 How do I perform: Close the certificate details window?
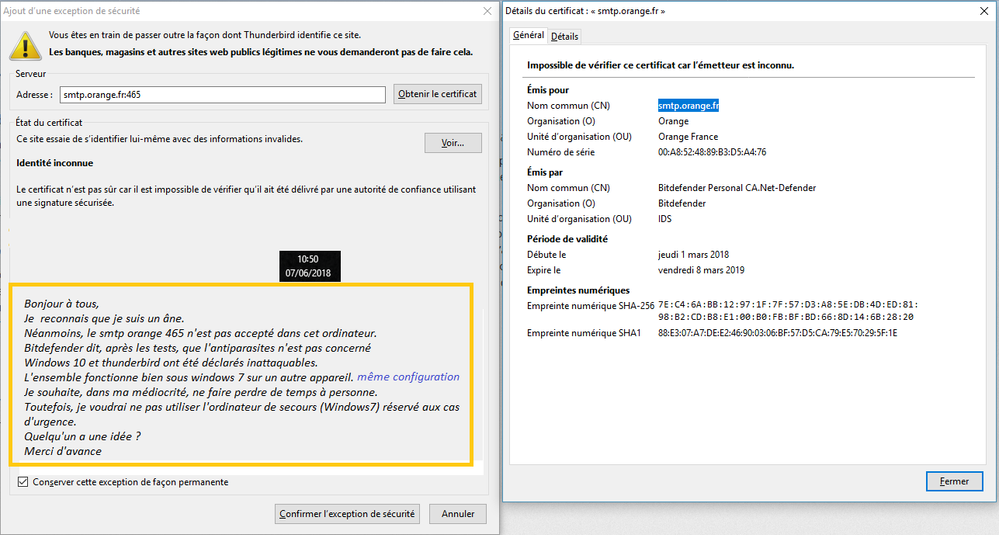tap(984, 11)
